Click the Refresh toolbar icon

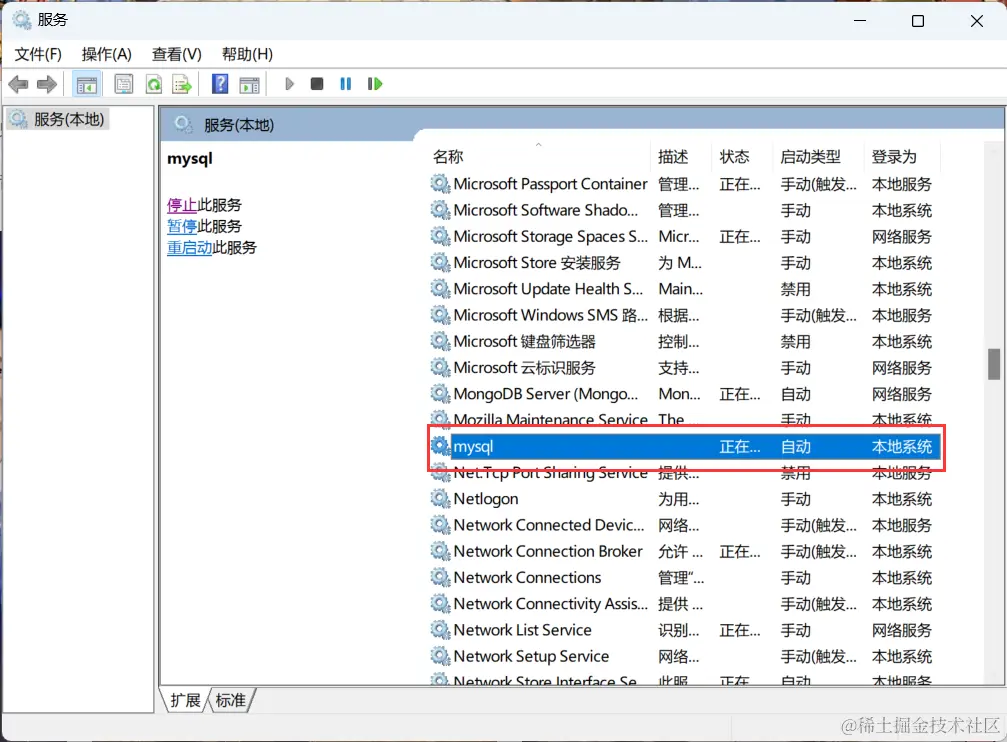click(x=153, y=84)
